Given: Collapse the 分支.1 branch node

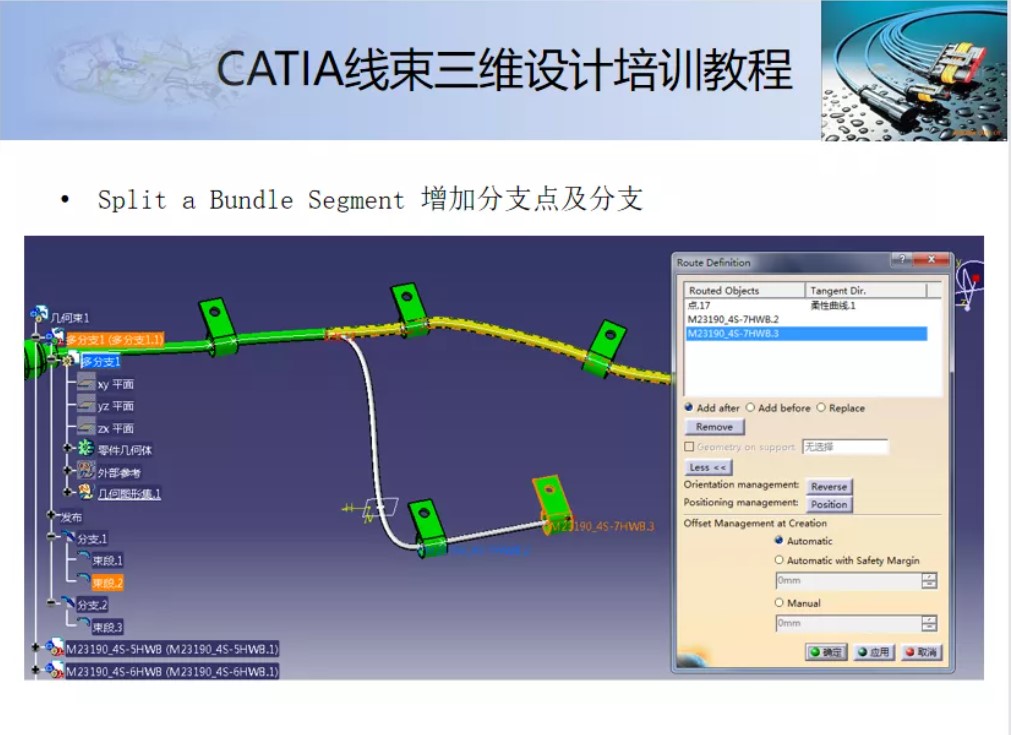Looking at the screenshot, I should pos(52,538).
